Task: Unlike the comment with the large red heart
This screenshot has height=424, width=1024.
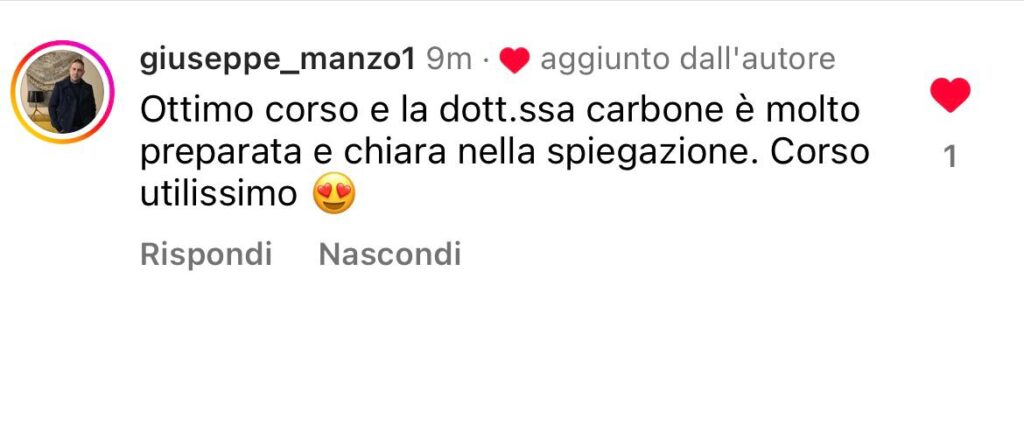Action: (x=950, y=95)
